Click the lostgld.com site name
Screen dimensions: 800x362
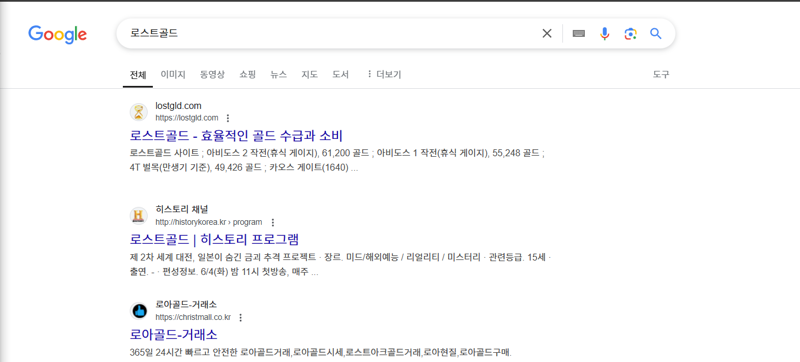(179, 106)
